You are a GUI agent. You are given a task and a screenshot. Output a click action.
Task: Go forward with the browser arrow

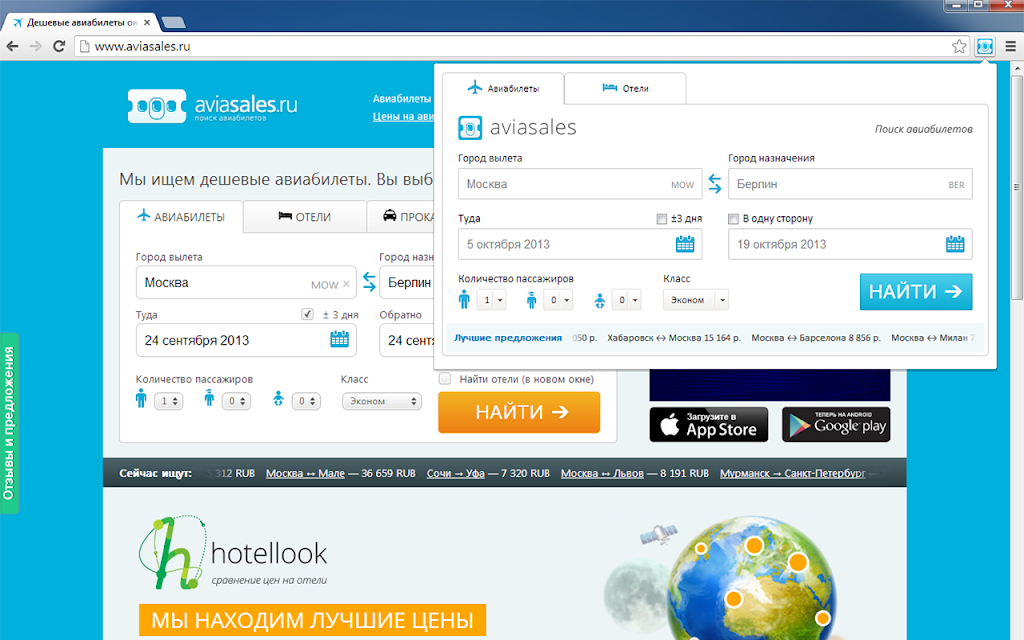pos(36,46)
